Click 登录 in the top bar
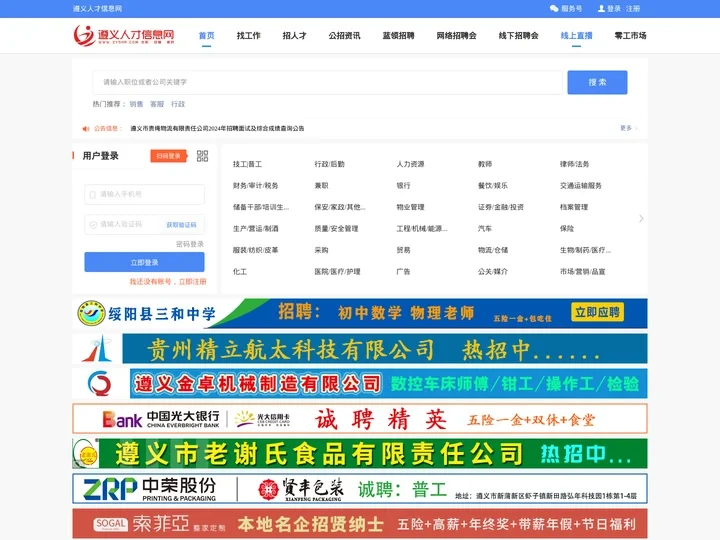Screen dimensions: 720x540 pos(614,8)
